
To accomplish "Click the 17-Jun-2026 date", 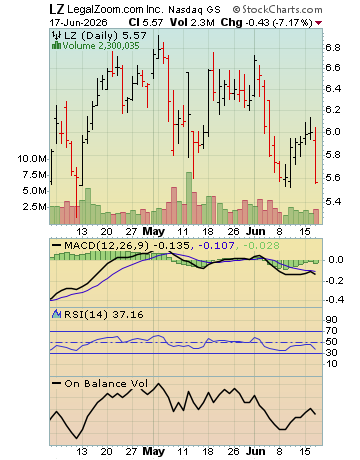I will (79, 23).
